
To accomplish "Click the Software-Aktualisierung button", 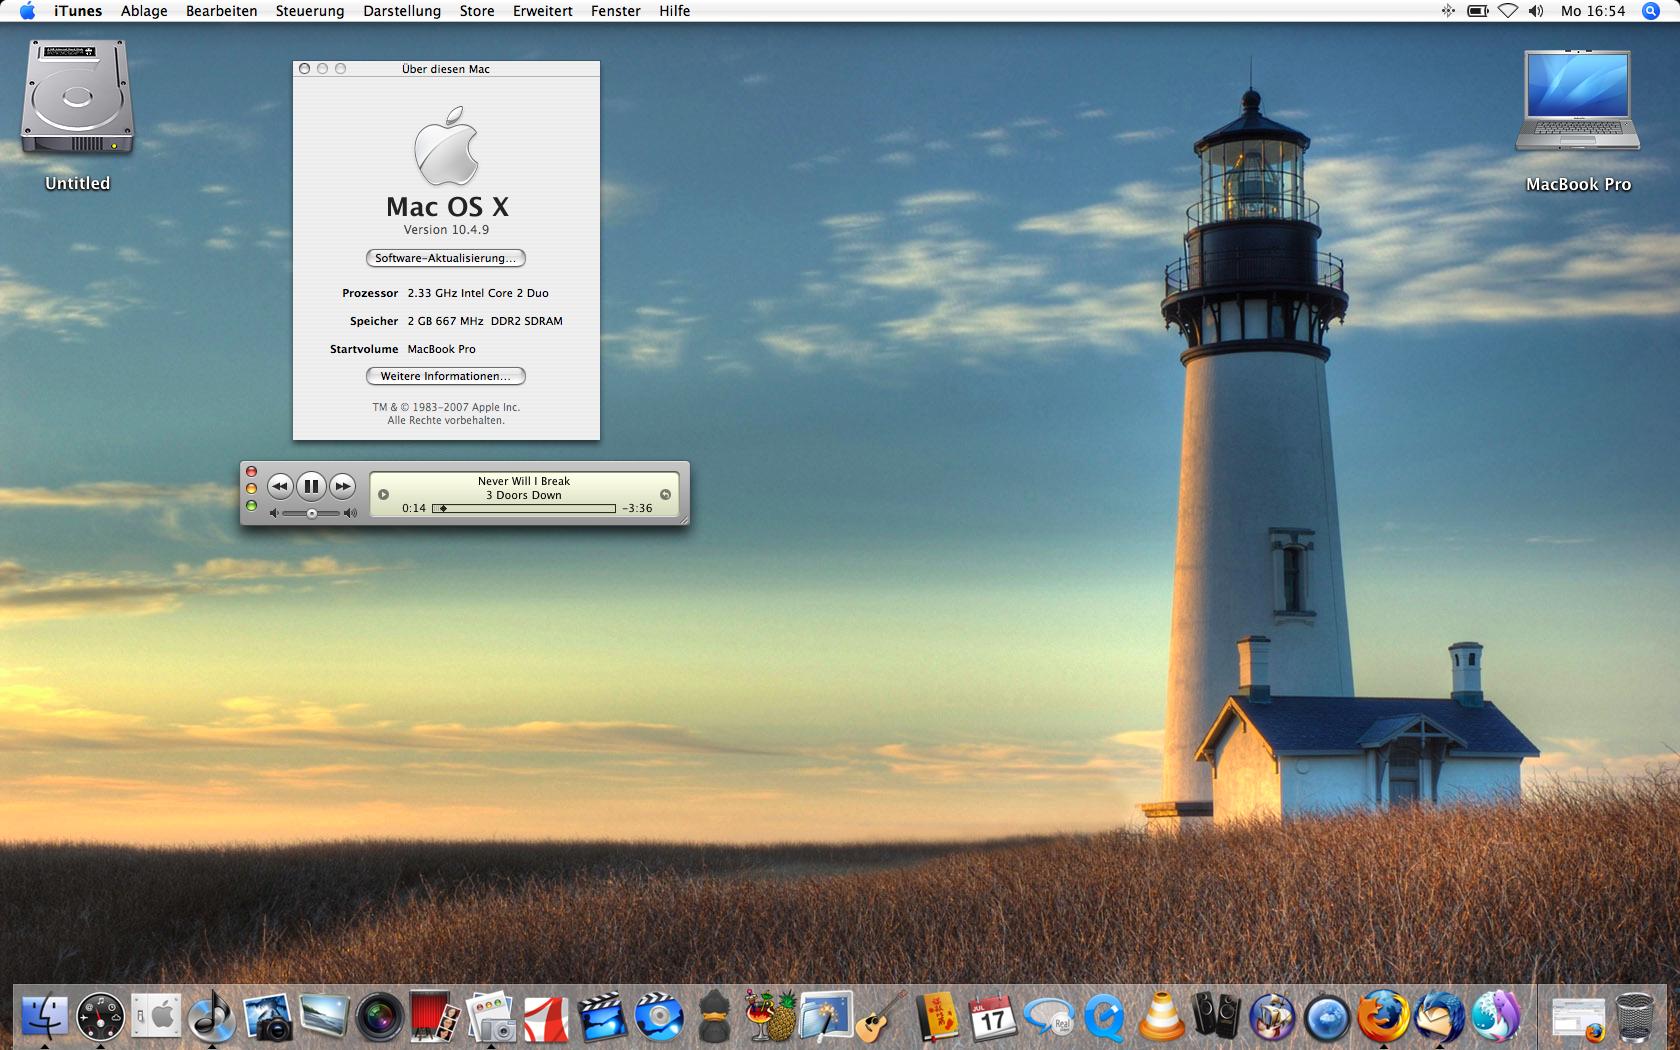I will 446,258.
